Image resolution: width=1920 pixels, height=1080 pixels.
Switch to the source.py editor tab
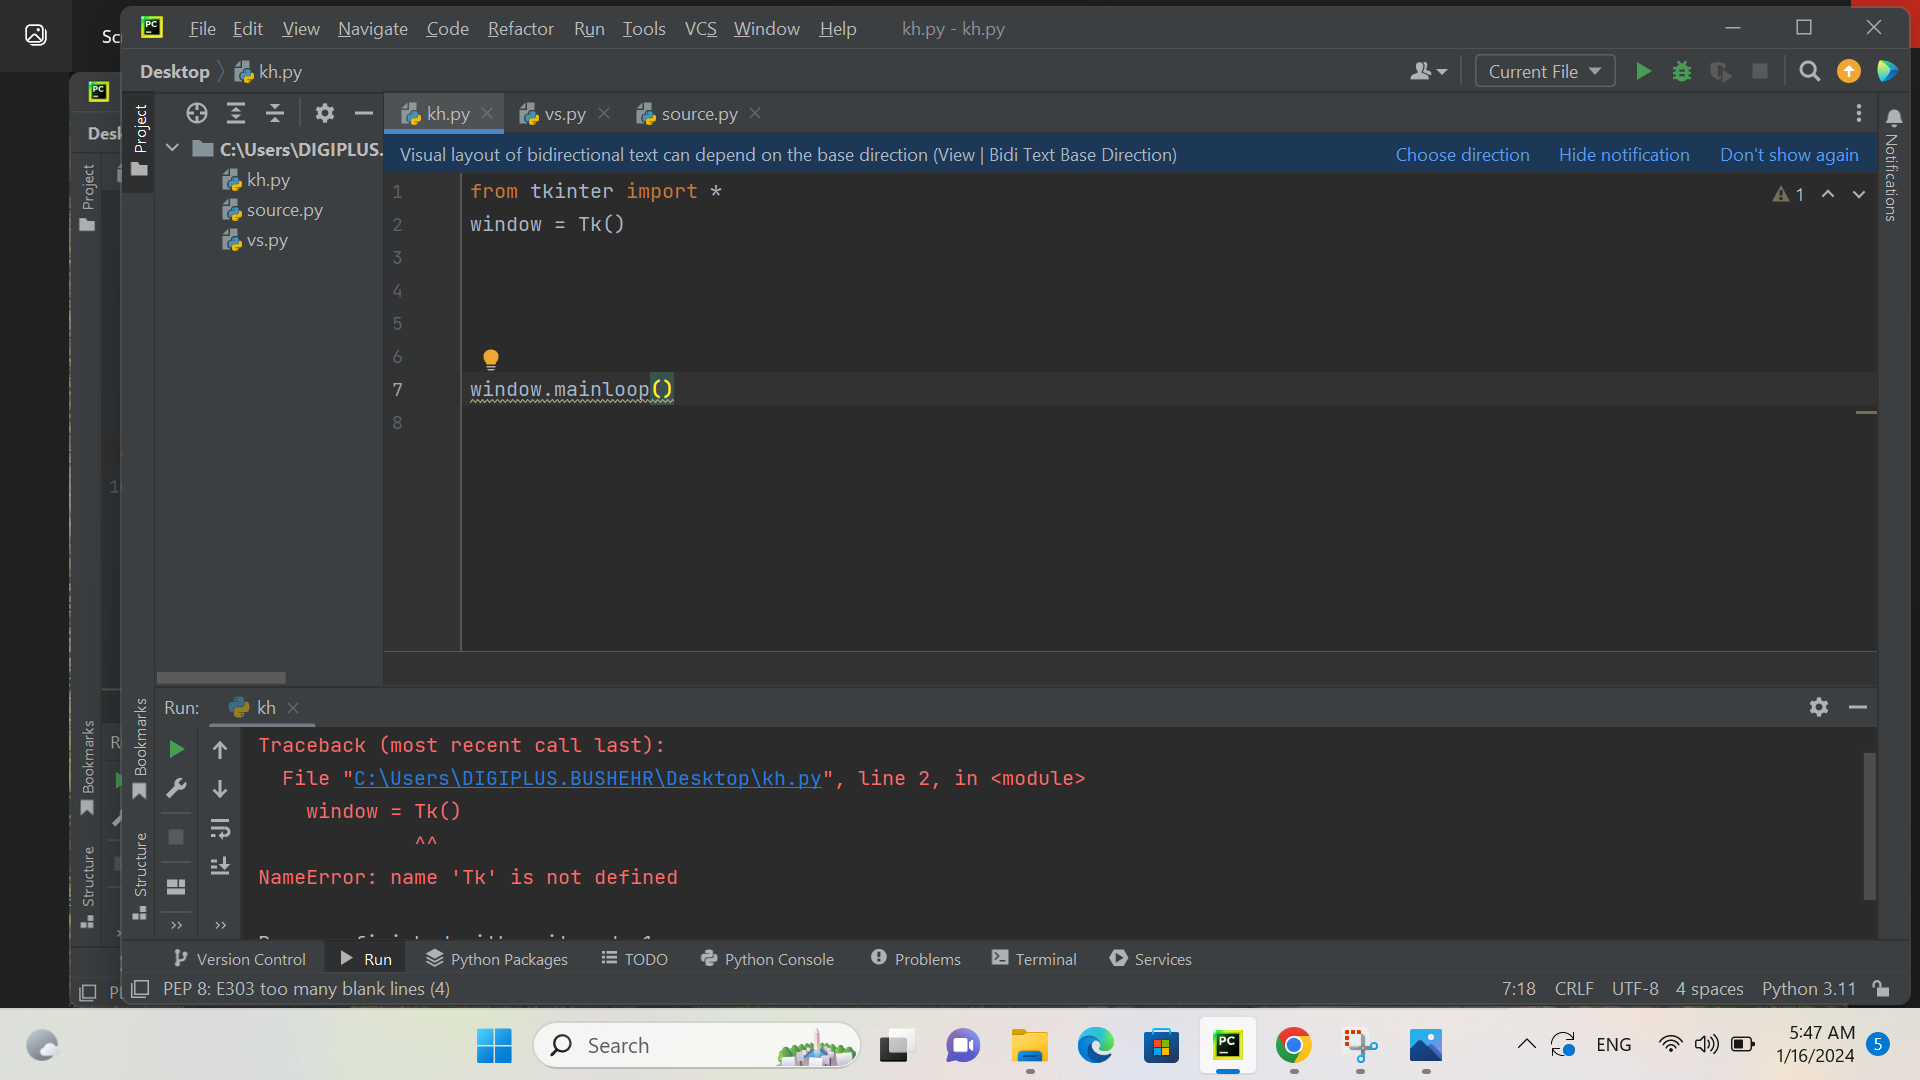click(x=698, y=114)
